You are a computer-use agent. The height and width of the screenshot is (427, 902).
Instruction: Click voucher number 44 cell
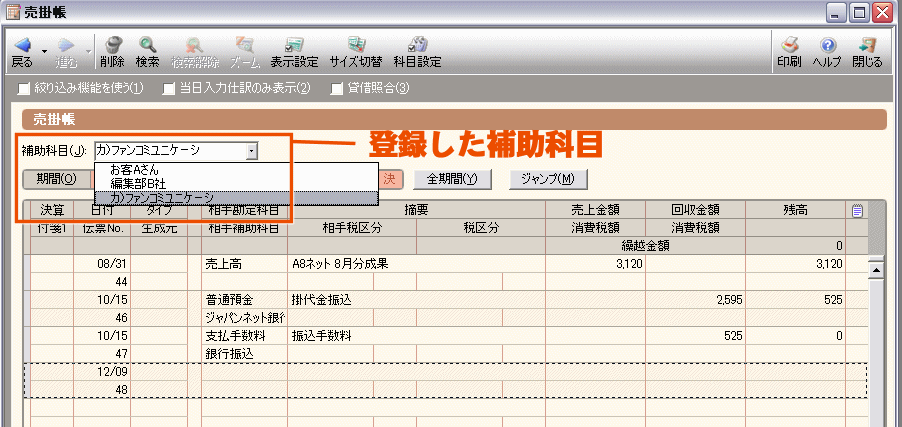(102, 282)
